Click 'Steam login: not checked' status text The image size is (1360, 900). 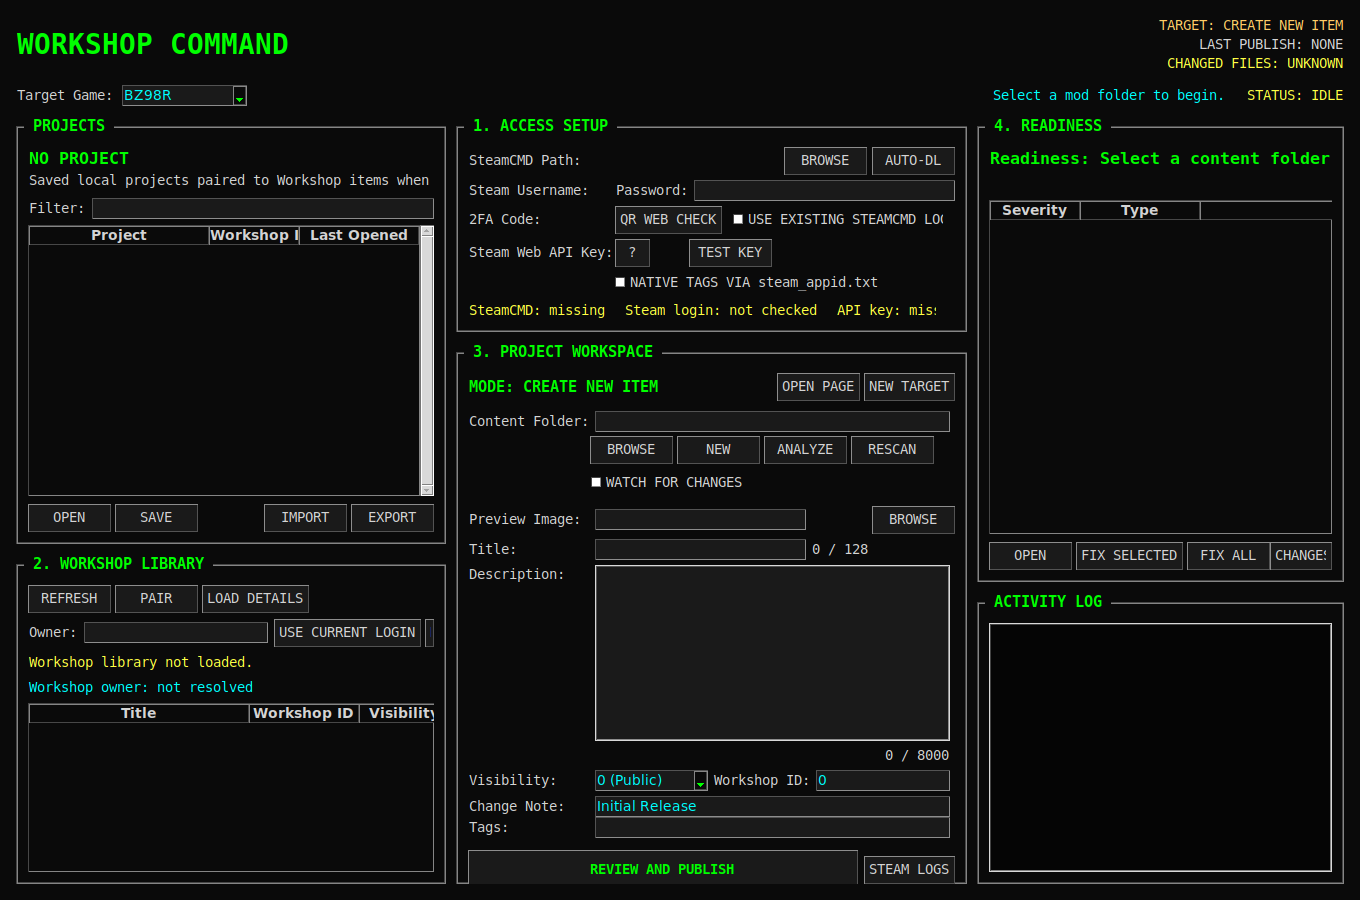tap(721, 310)
